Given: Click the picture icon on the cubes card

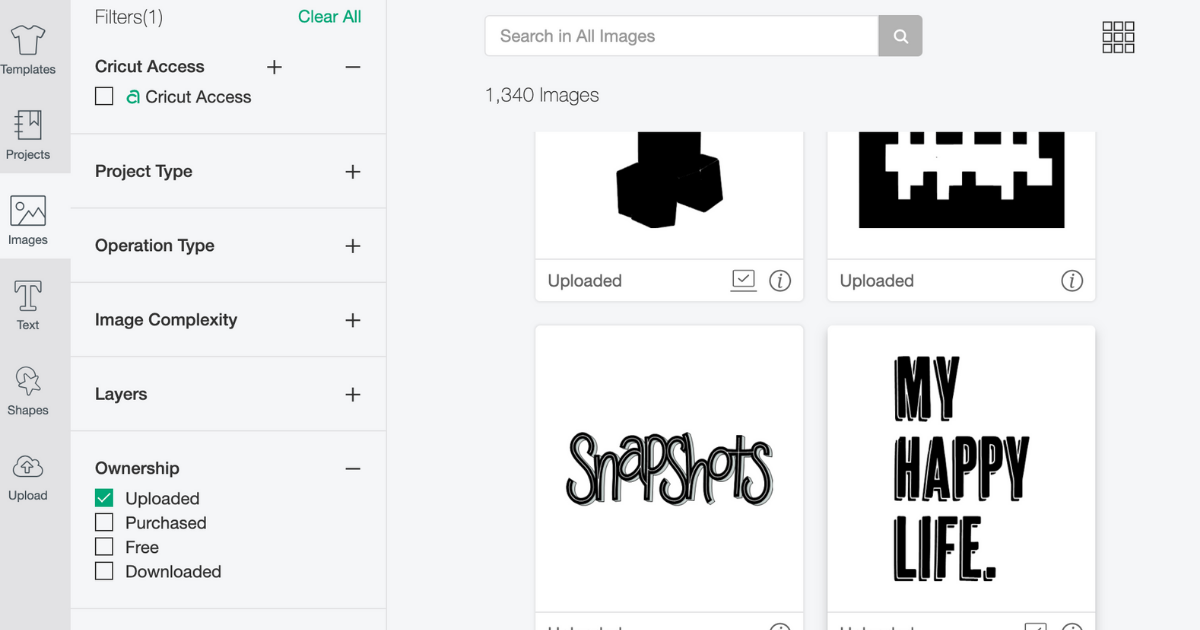Looking at the screenshot, I should click(x=743, y=280).
